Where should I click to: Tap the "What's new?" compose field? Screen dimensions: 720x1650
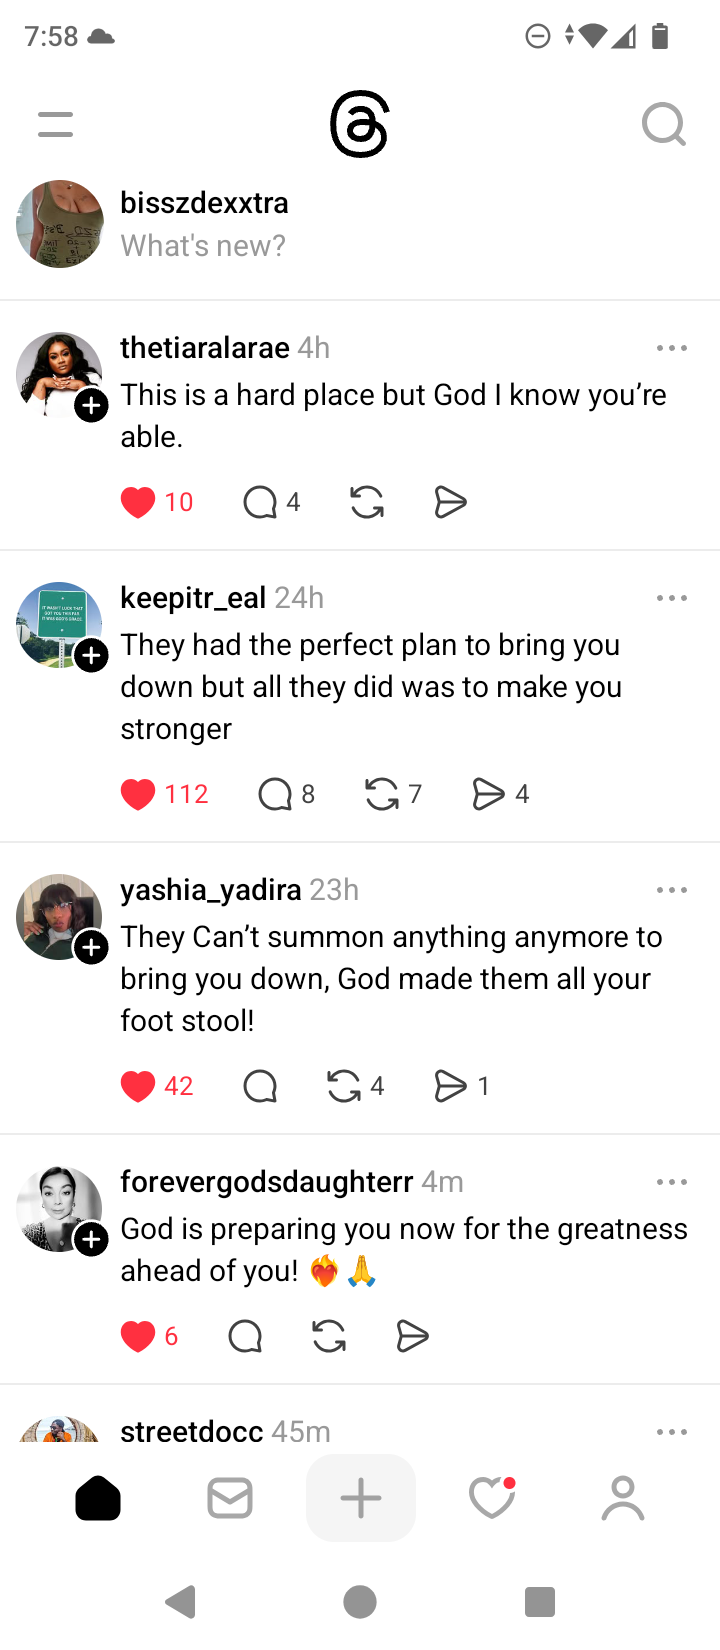coord(203,246)
